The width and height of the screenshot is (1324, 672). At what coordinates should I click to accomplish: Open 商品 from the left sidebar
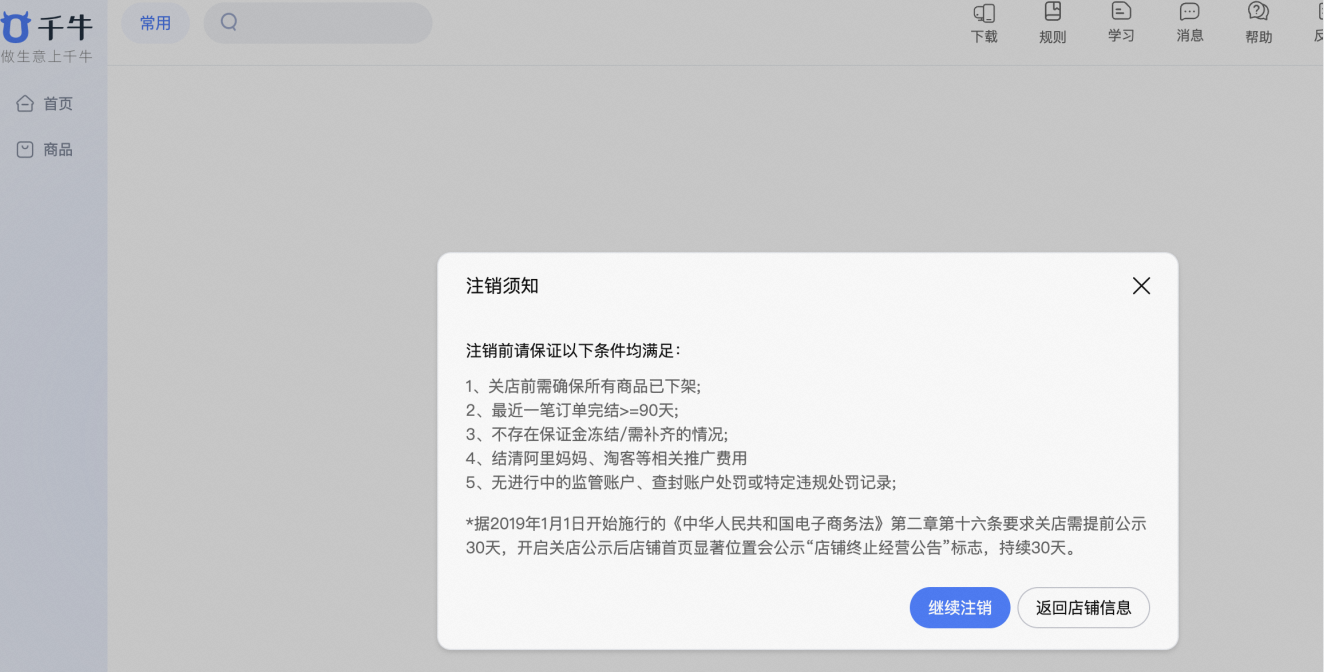pos(56,148)
